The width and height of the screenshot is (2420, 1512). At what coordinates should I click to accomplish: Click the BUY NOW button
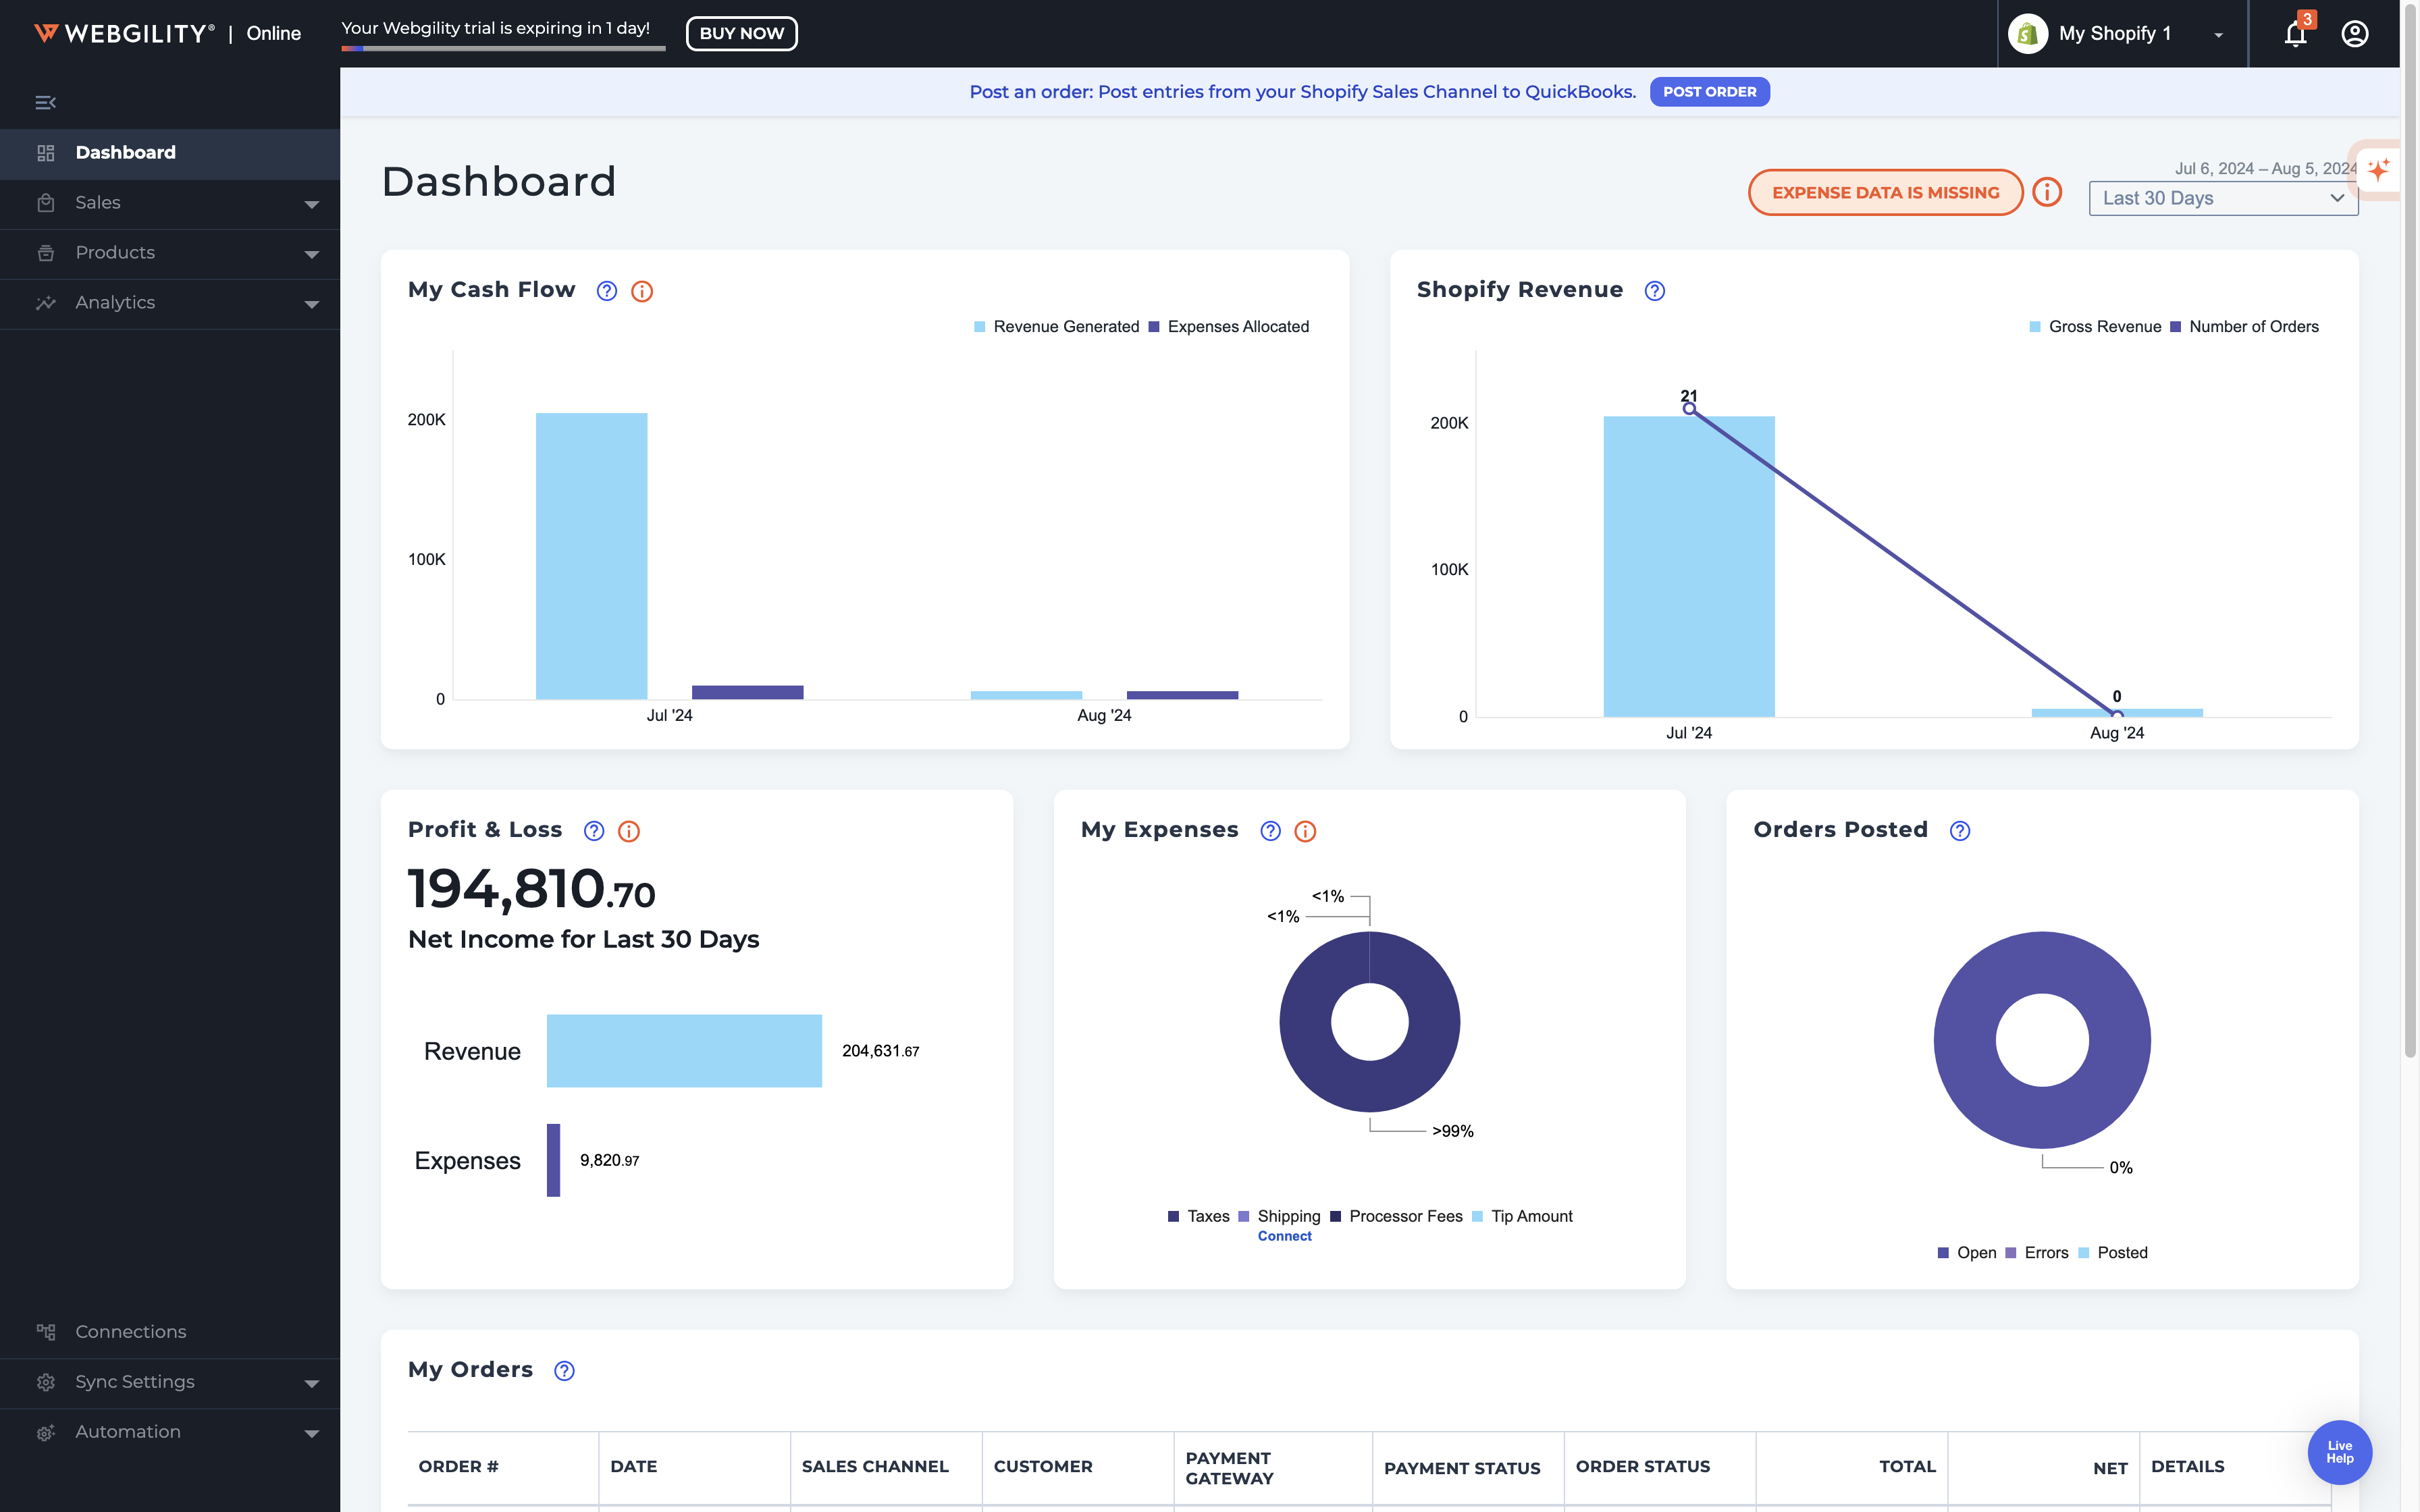click(x=741, y=33)
